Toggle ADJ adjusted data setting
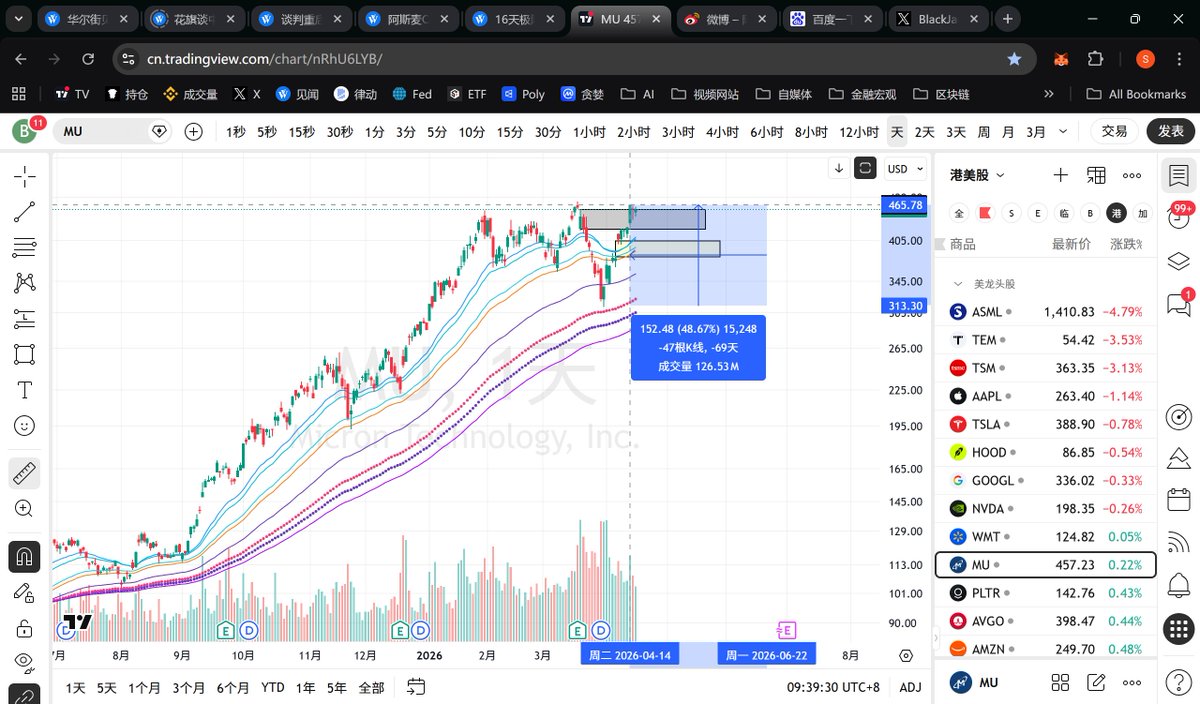1200x704 pixels. tap(910, 687)
